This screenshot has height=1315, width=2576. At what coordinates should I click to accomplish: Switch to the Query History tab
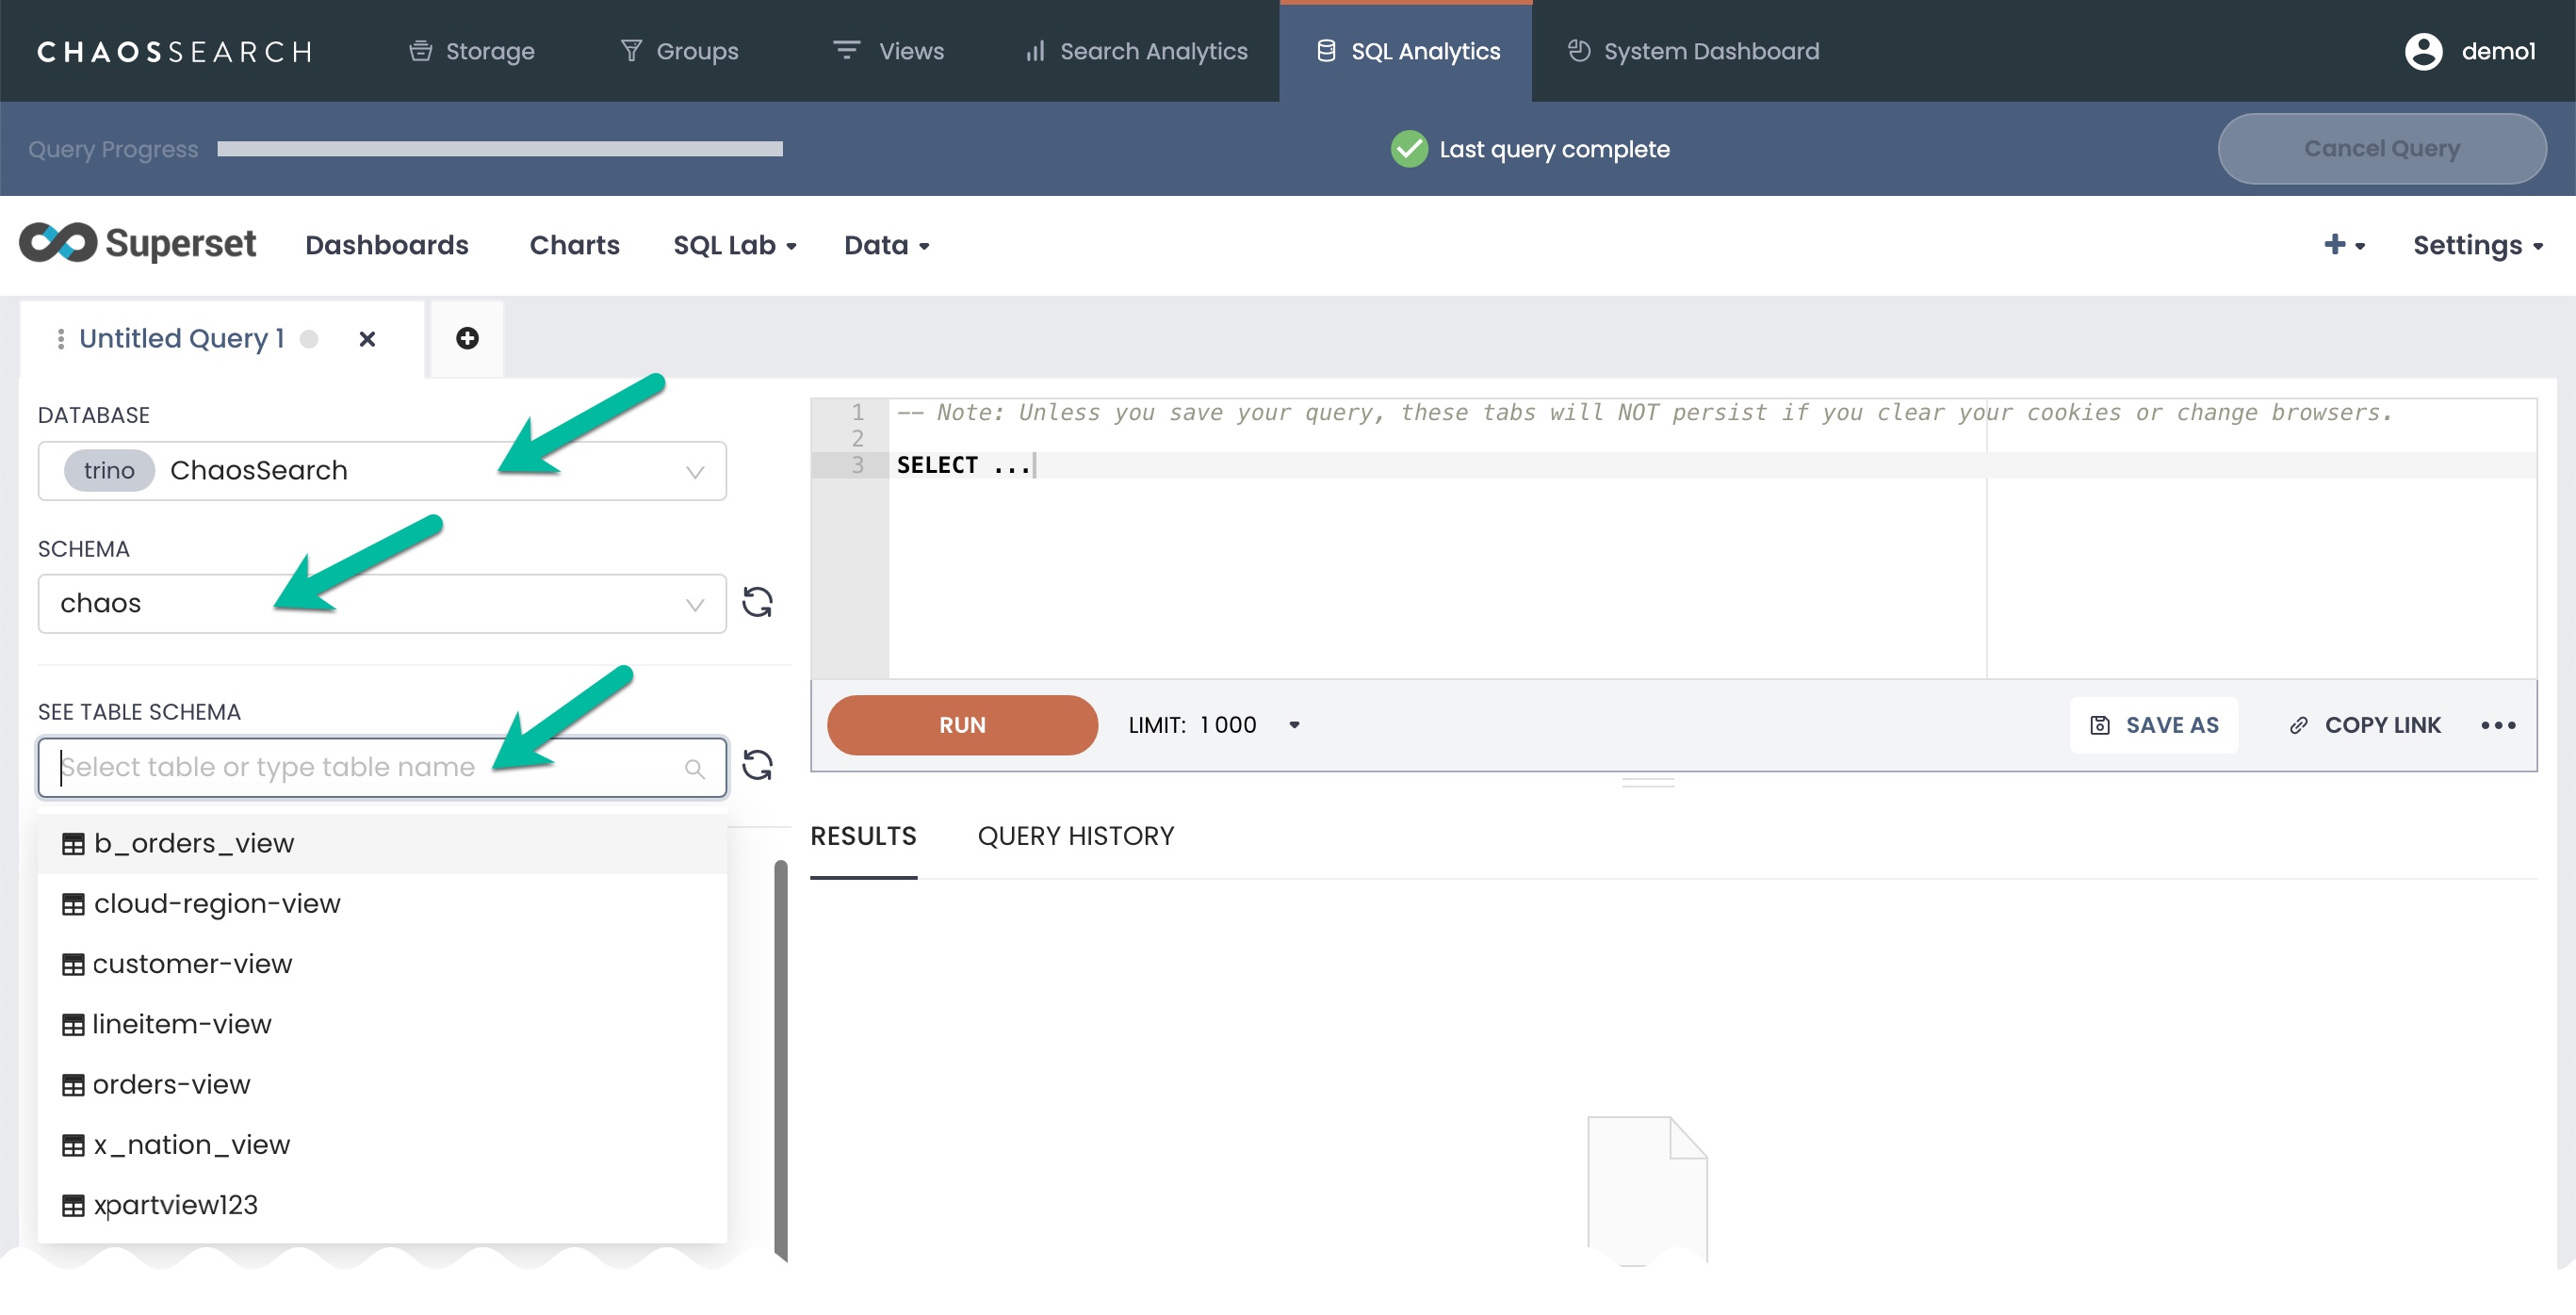click(x=1075, y=836)
